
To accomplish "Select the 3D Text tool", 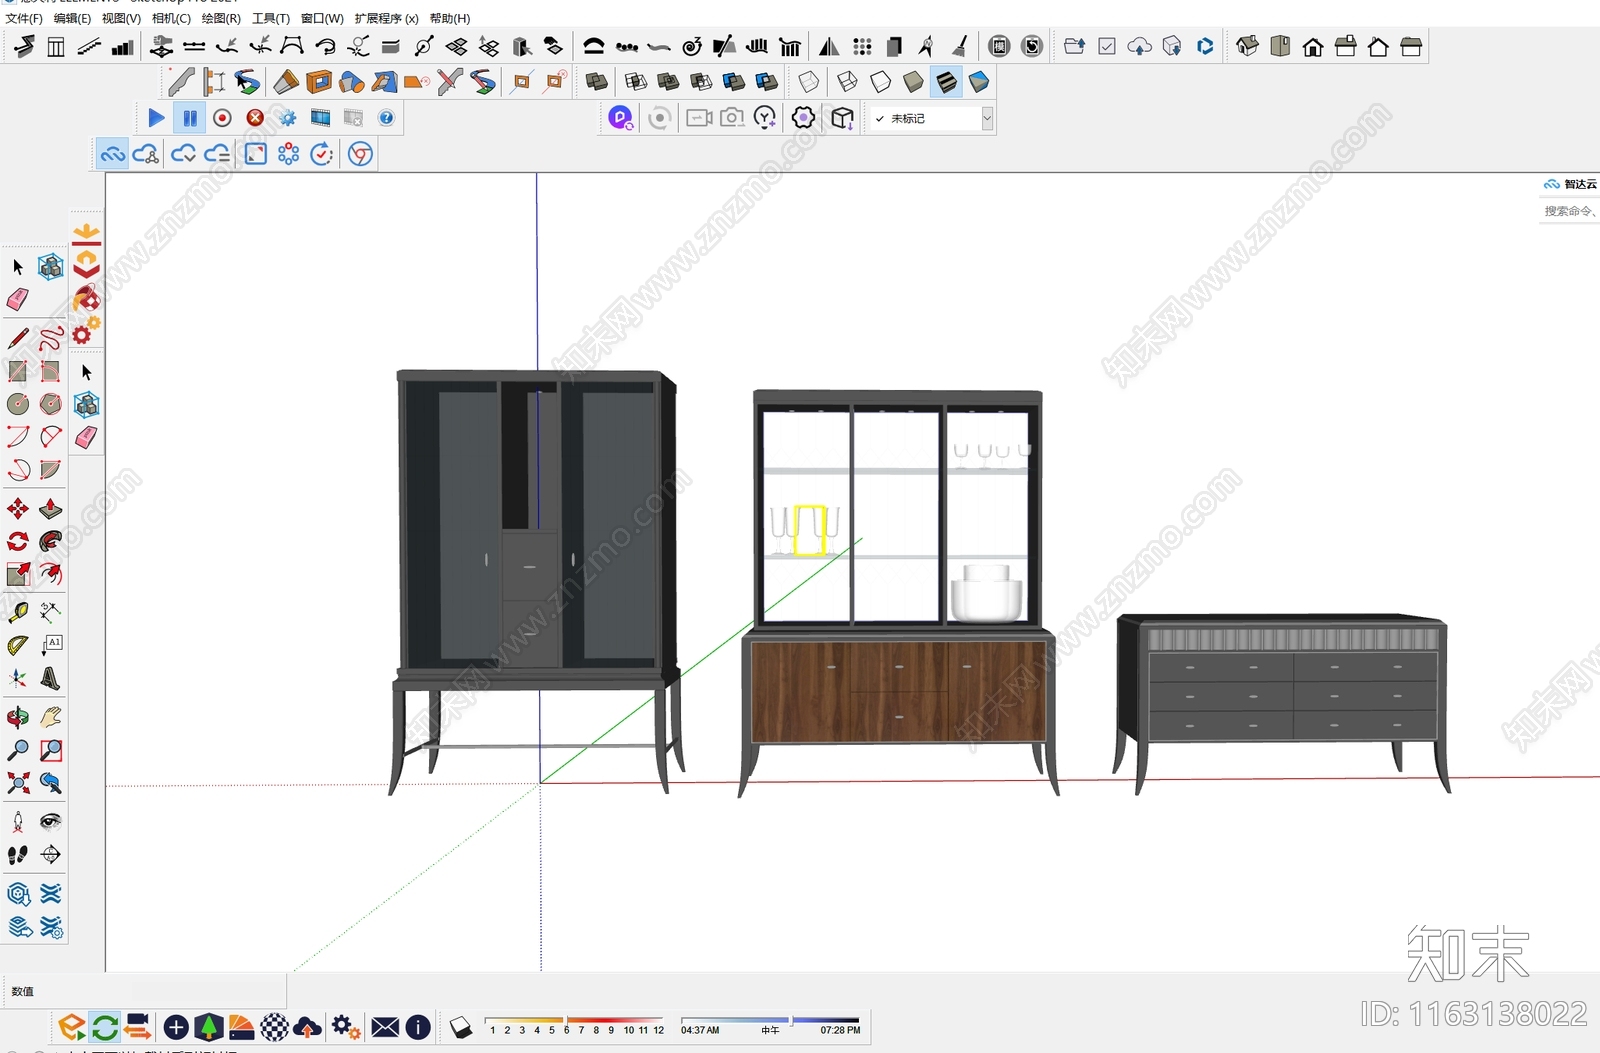I will pos(50,679).
